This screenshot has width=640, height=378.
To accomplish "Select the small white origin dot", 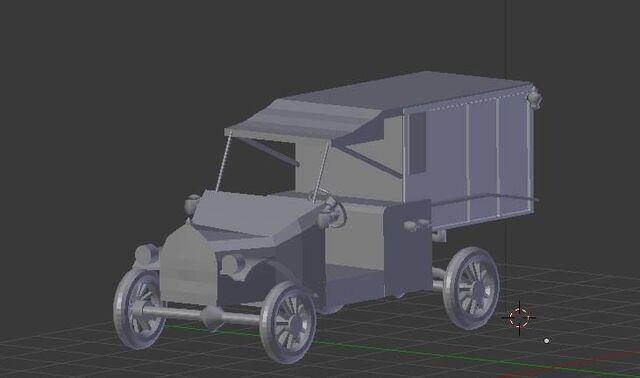I will pyautogui.click(x=547, y=340).
